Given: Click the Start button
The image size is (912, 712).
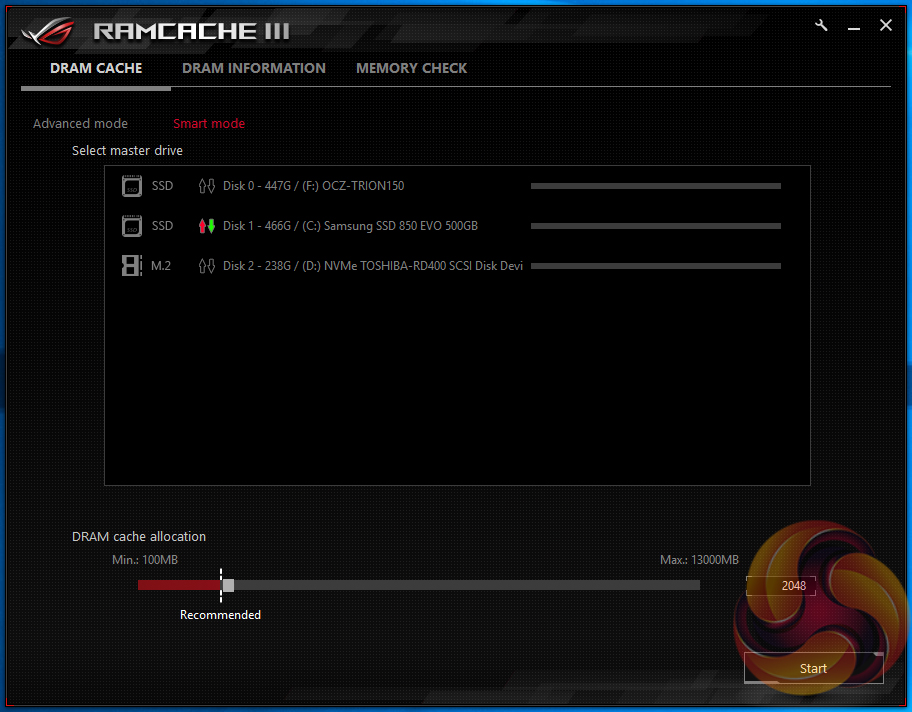Looking at the screenshot, I should pos(814,668).
